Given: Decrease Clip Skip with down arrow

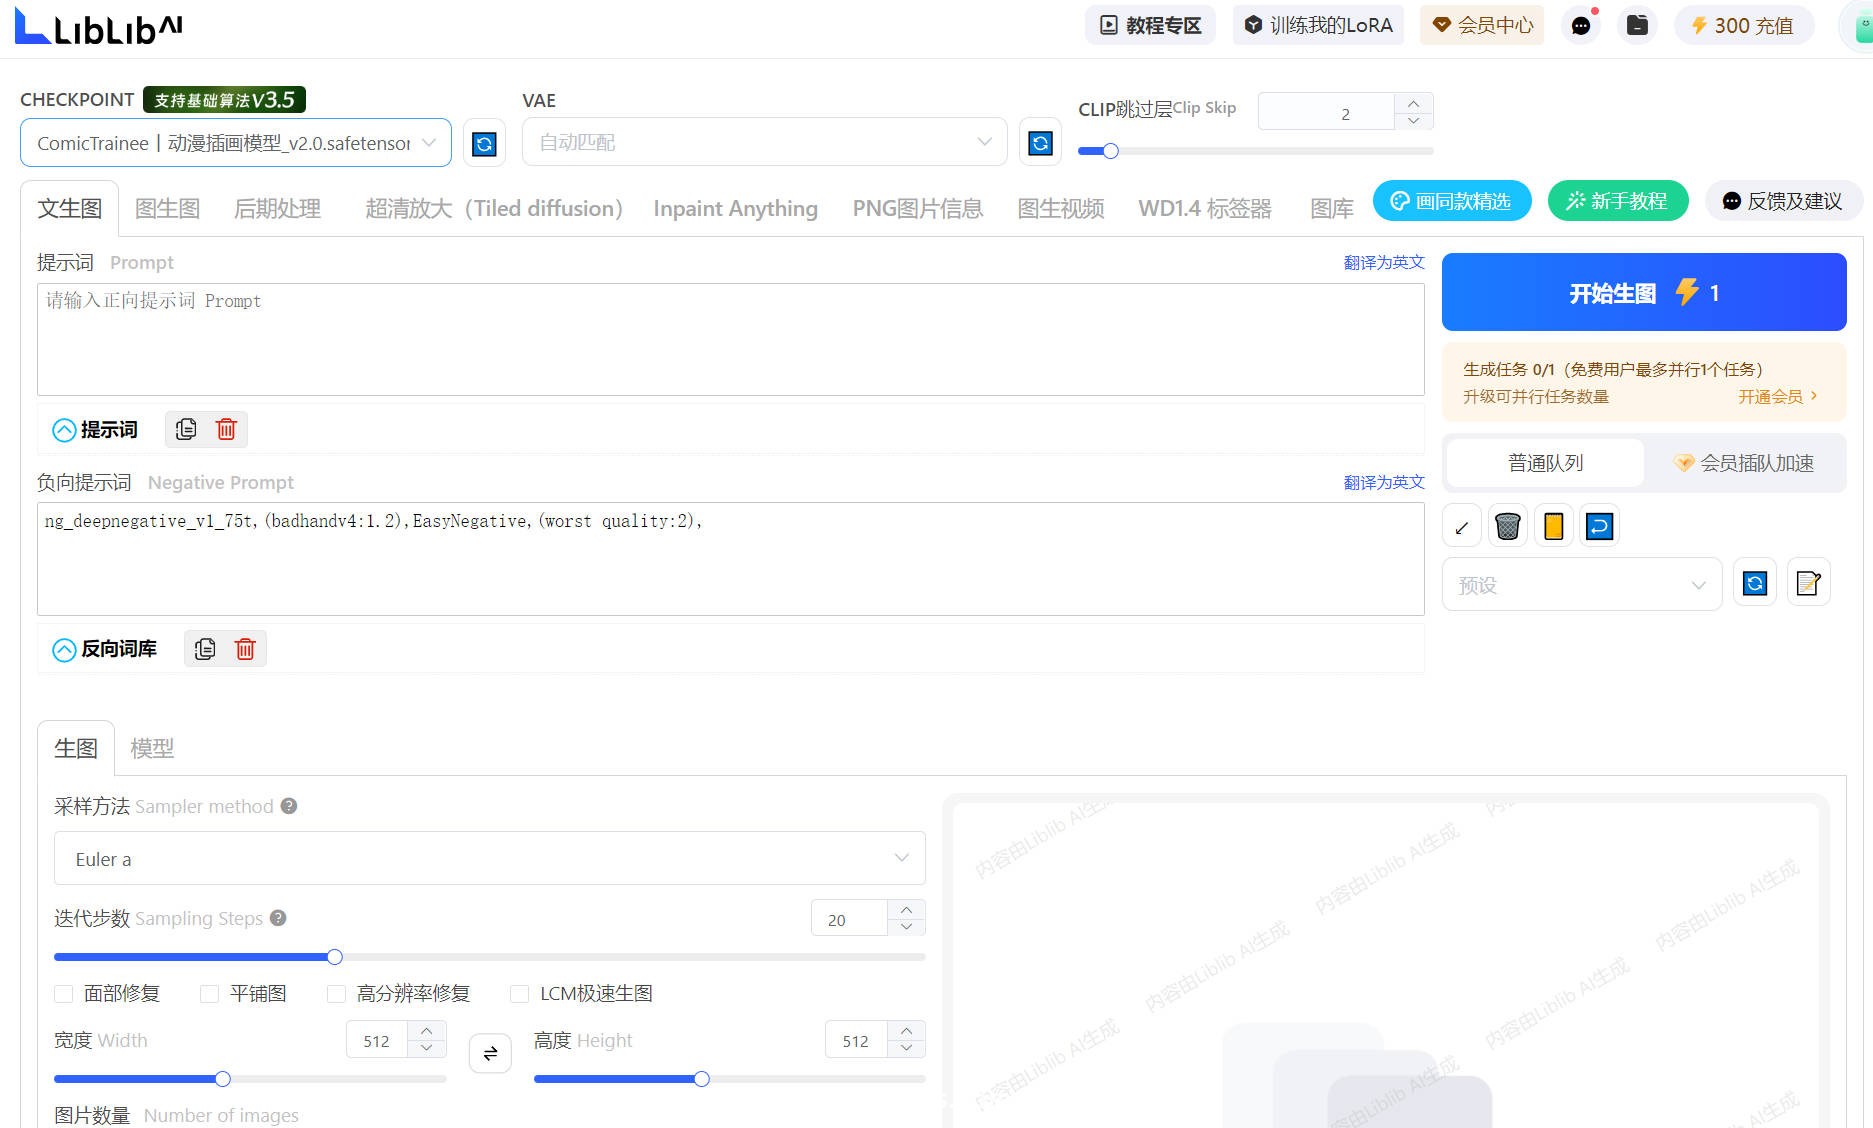Looking at the screenshot, I should pos(1413,121).
